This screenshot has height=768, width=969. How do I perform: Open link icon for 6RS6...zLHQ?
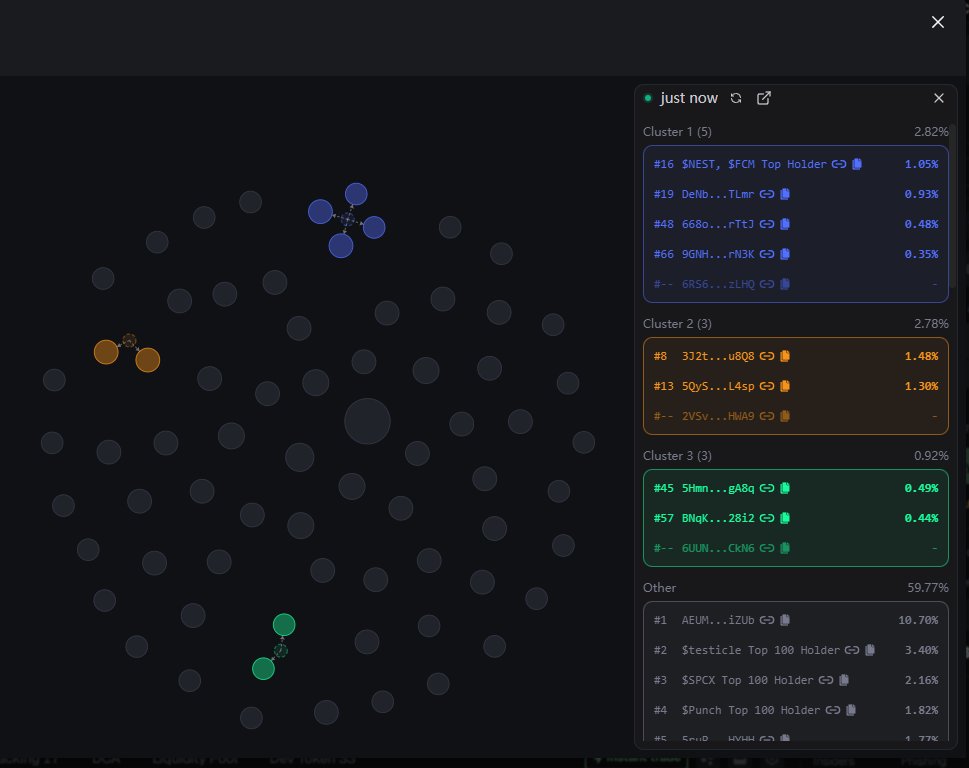coord(767,284)
